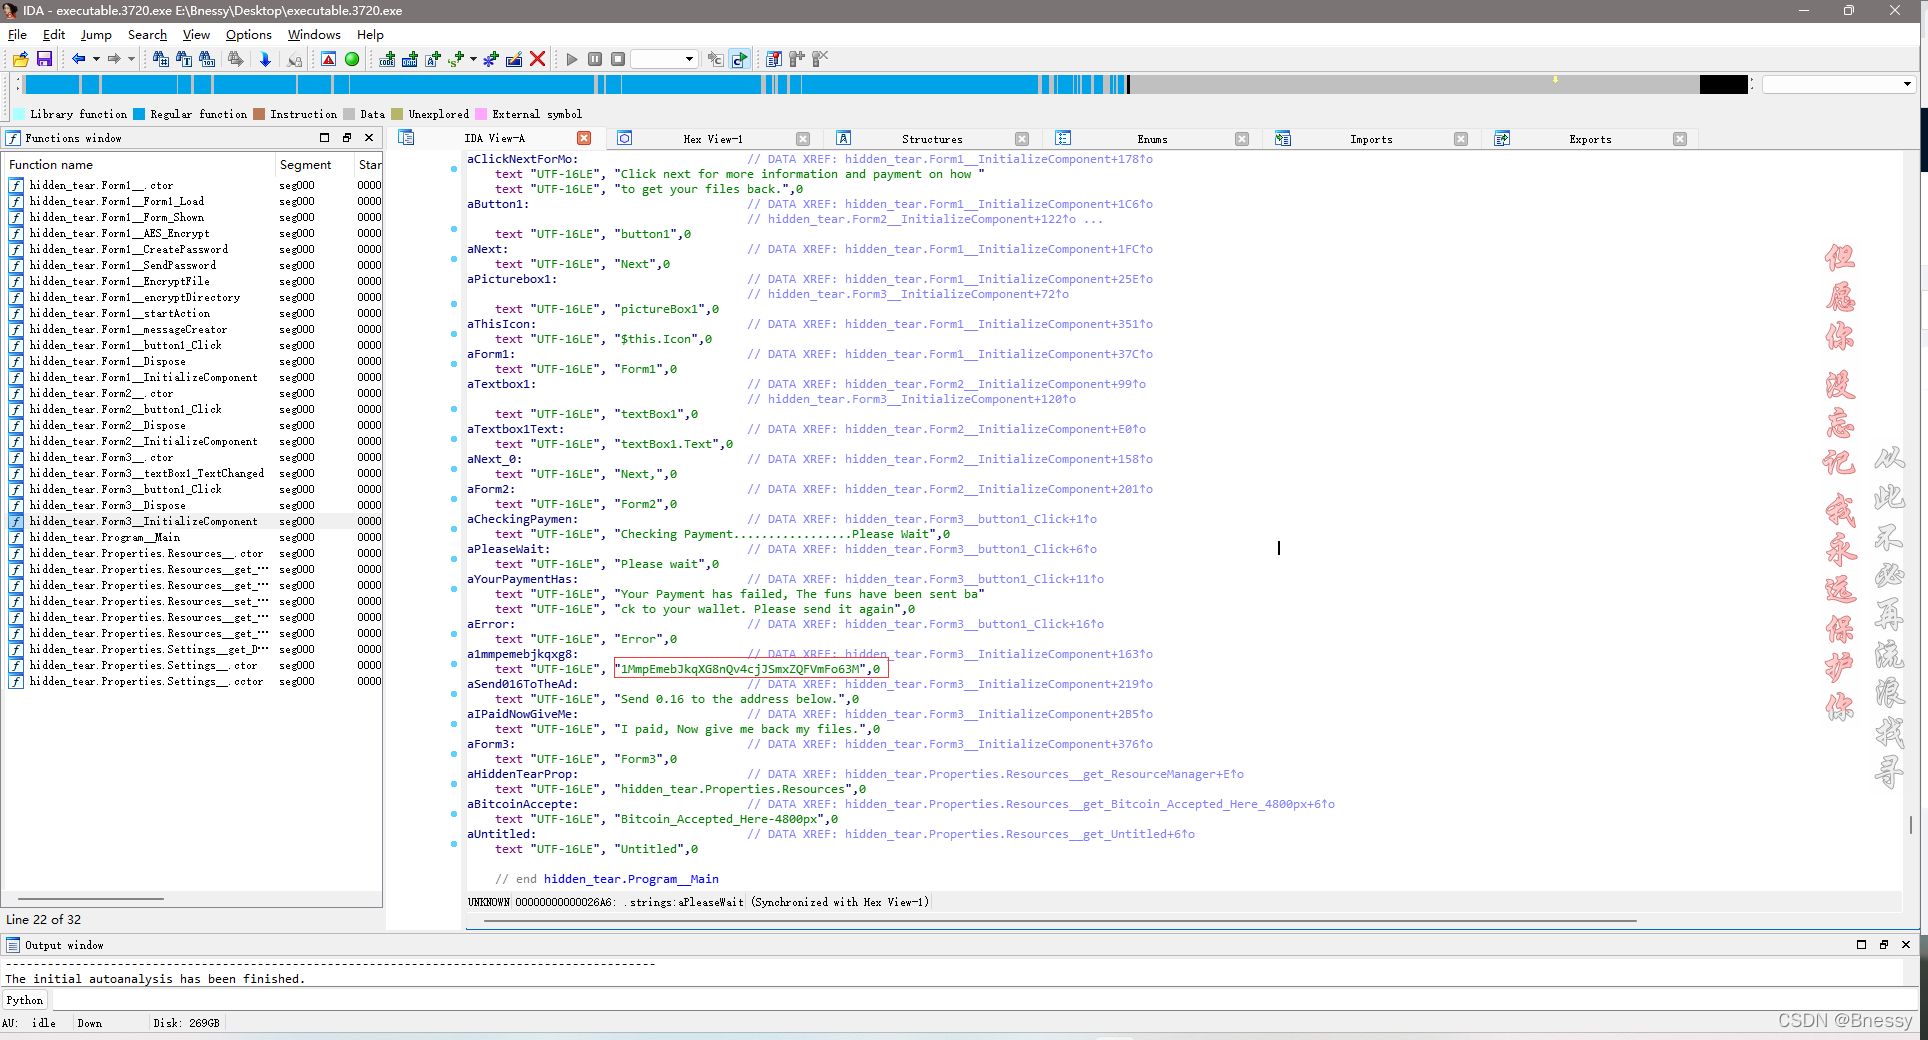Open the File menu
Image resolution: width=1928 pixels, height=1040 pixels.
(17, 34)
